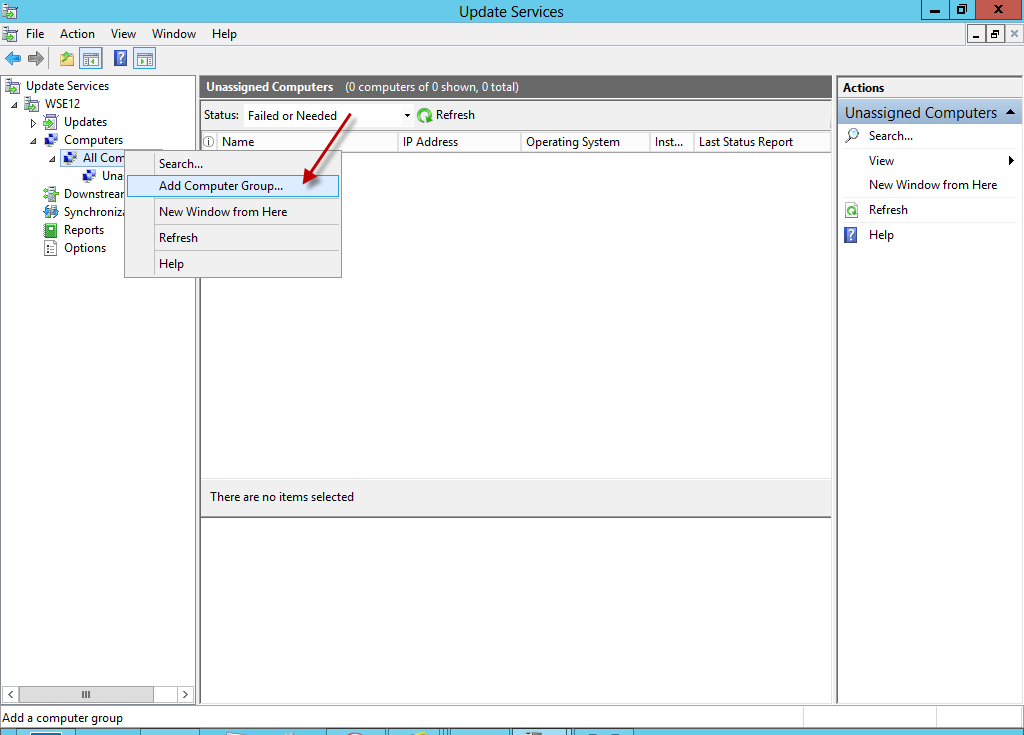Collapse the Unassigned Computers actions header
The image size is (1024, 735).
pos(1010,112)
